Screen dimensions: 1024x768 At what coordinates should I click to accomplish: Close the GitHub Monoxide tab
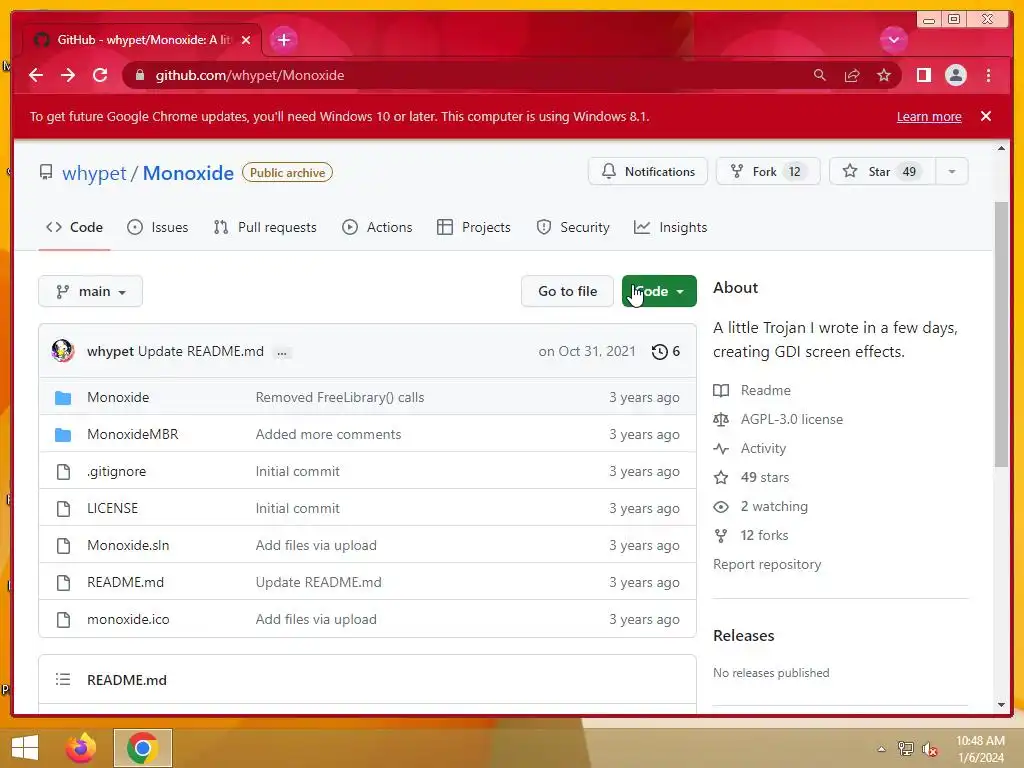[246, 40]
